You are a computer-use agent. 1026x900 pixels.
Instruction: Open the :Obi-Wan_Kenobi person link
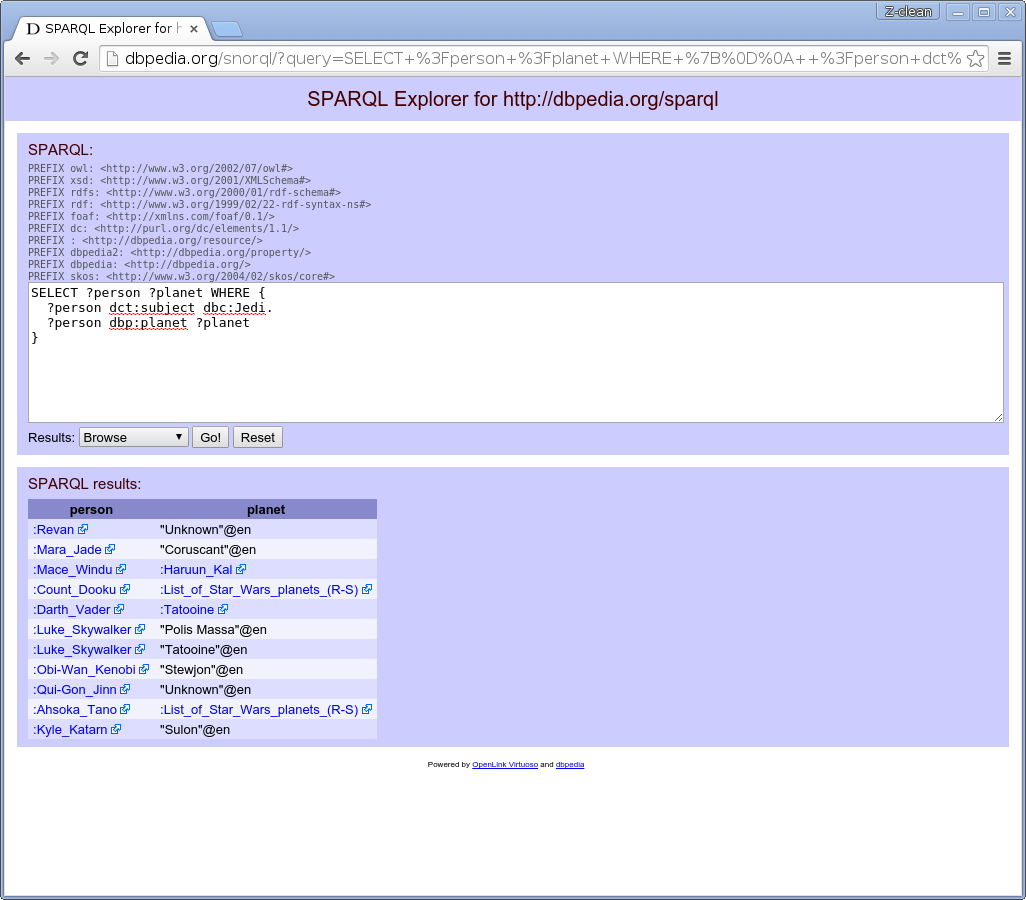(x=84, y=669)
